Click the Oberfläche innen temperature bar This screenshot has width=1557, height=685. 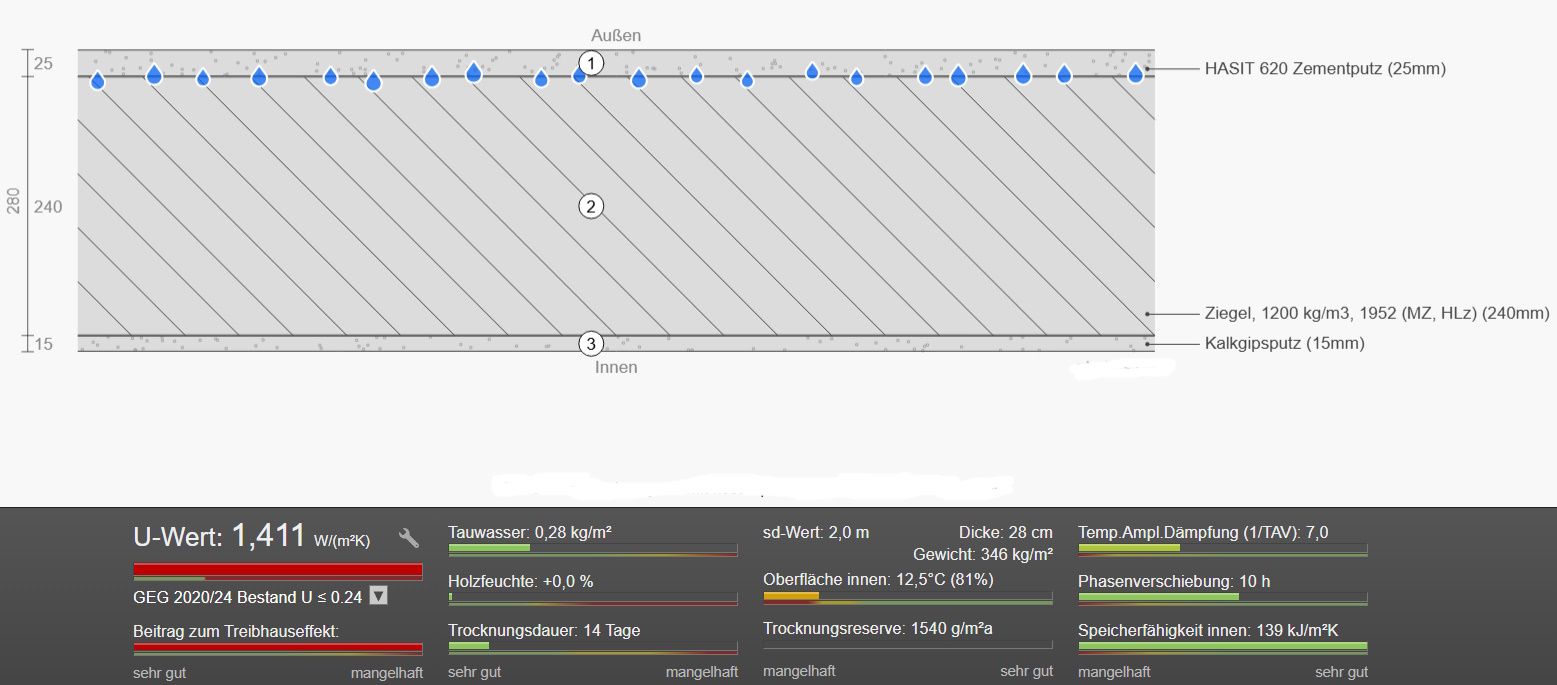907,597
